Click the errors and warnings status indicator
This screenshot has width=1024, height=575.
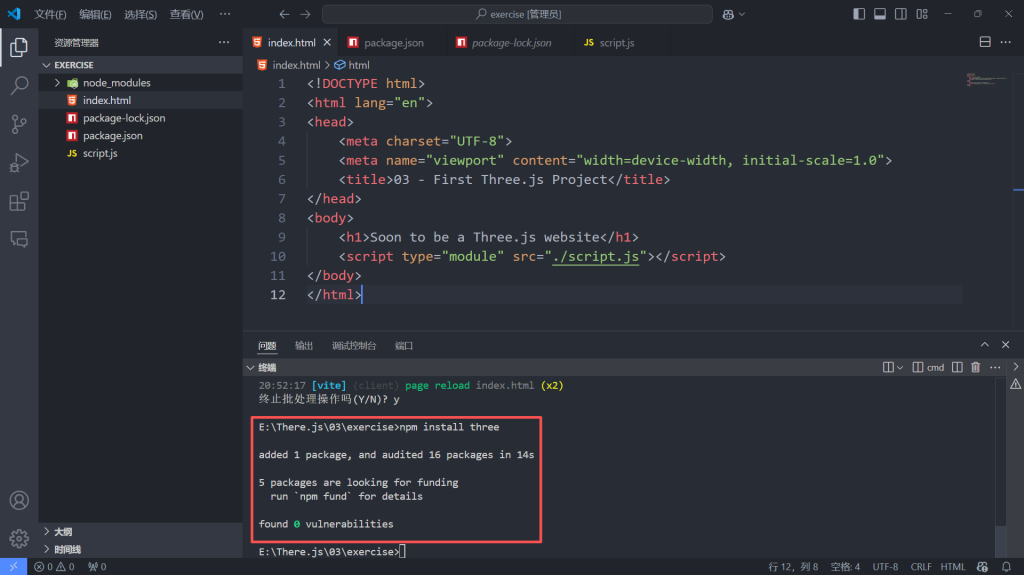[55, 567]
